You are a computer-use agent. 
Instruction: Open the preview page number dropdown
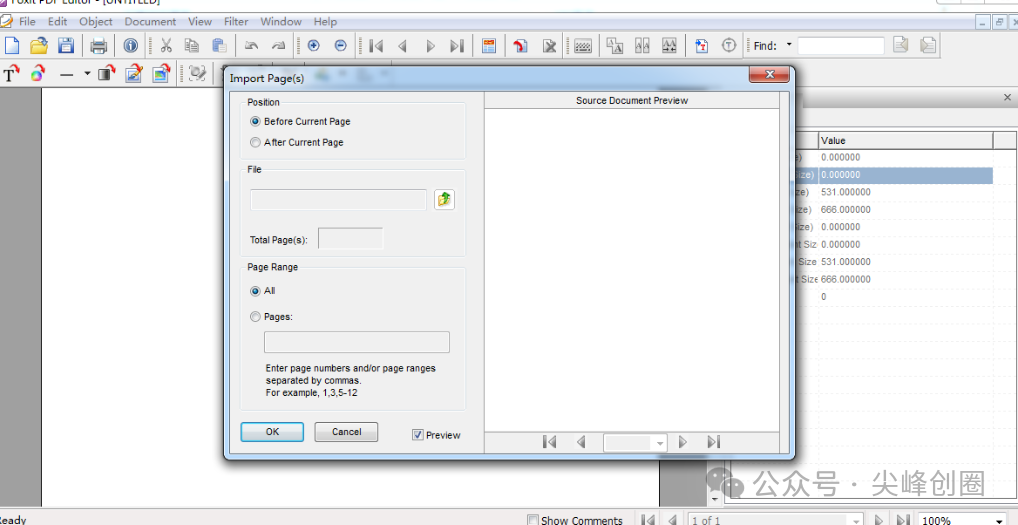660,443
